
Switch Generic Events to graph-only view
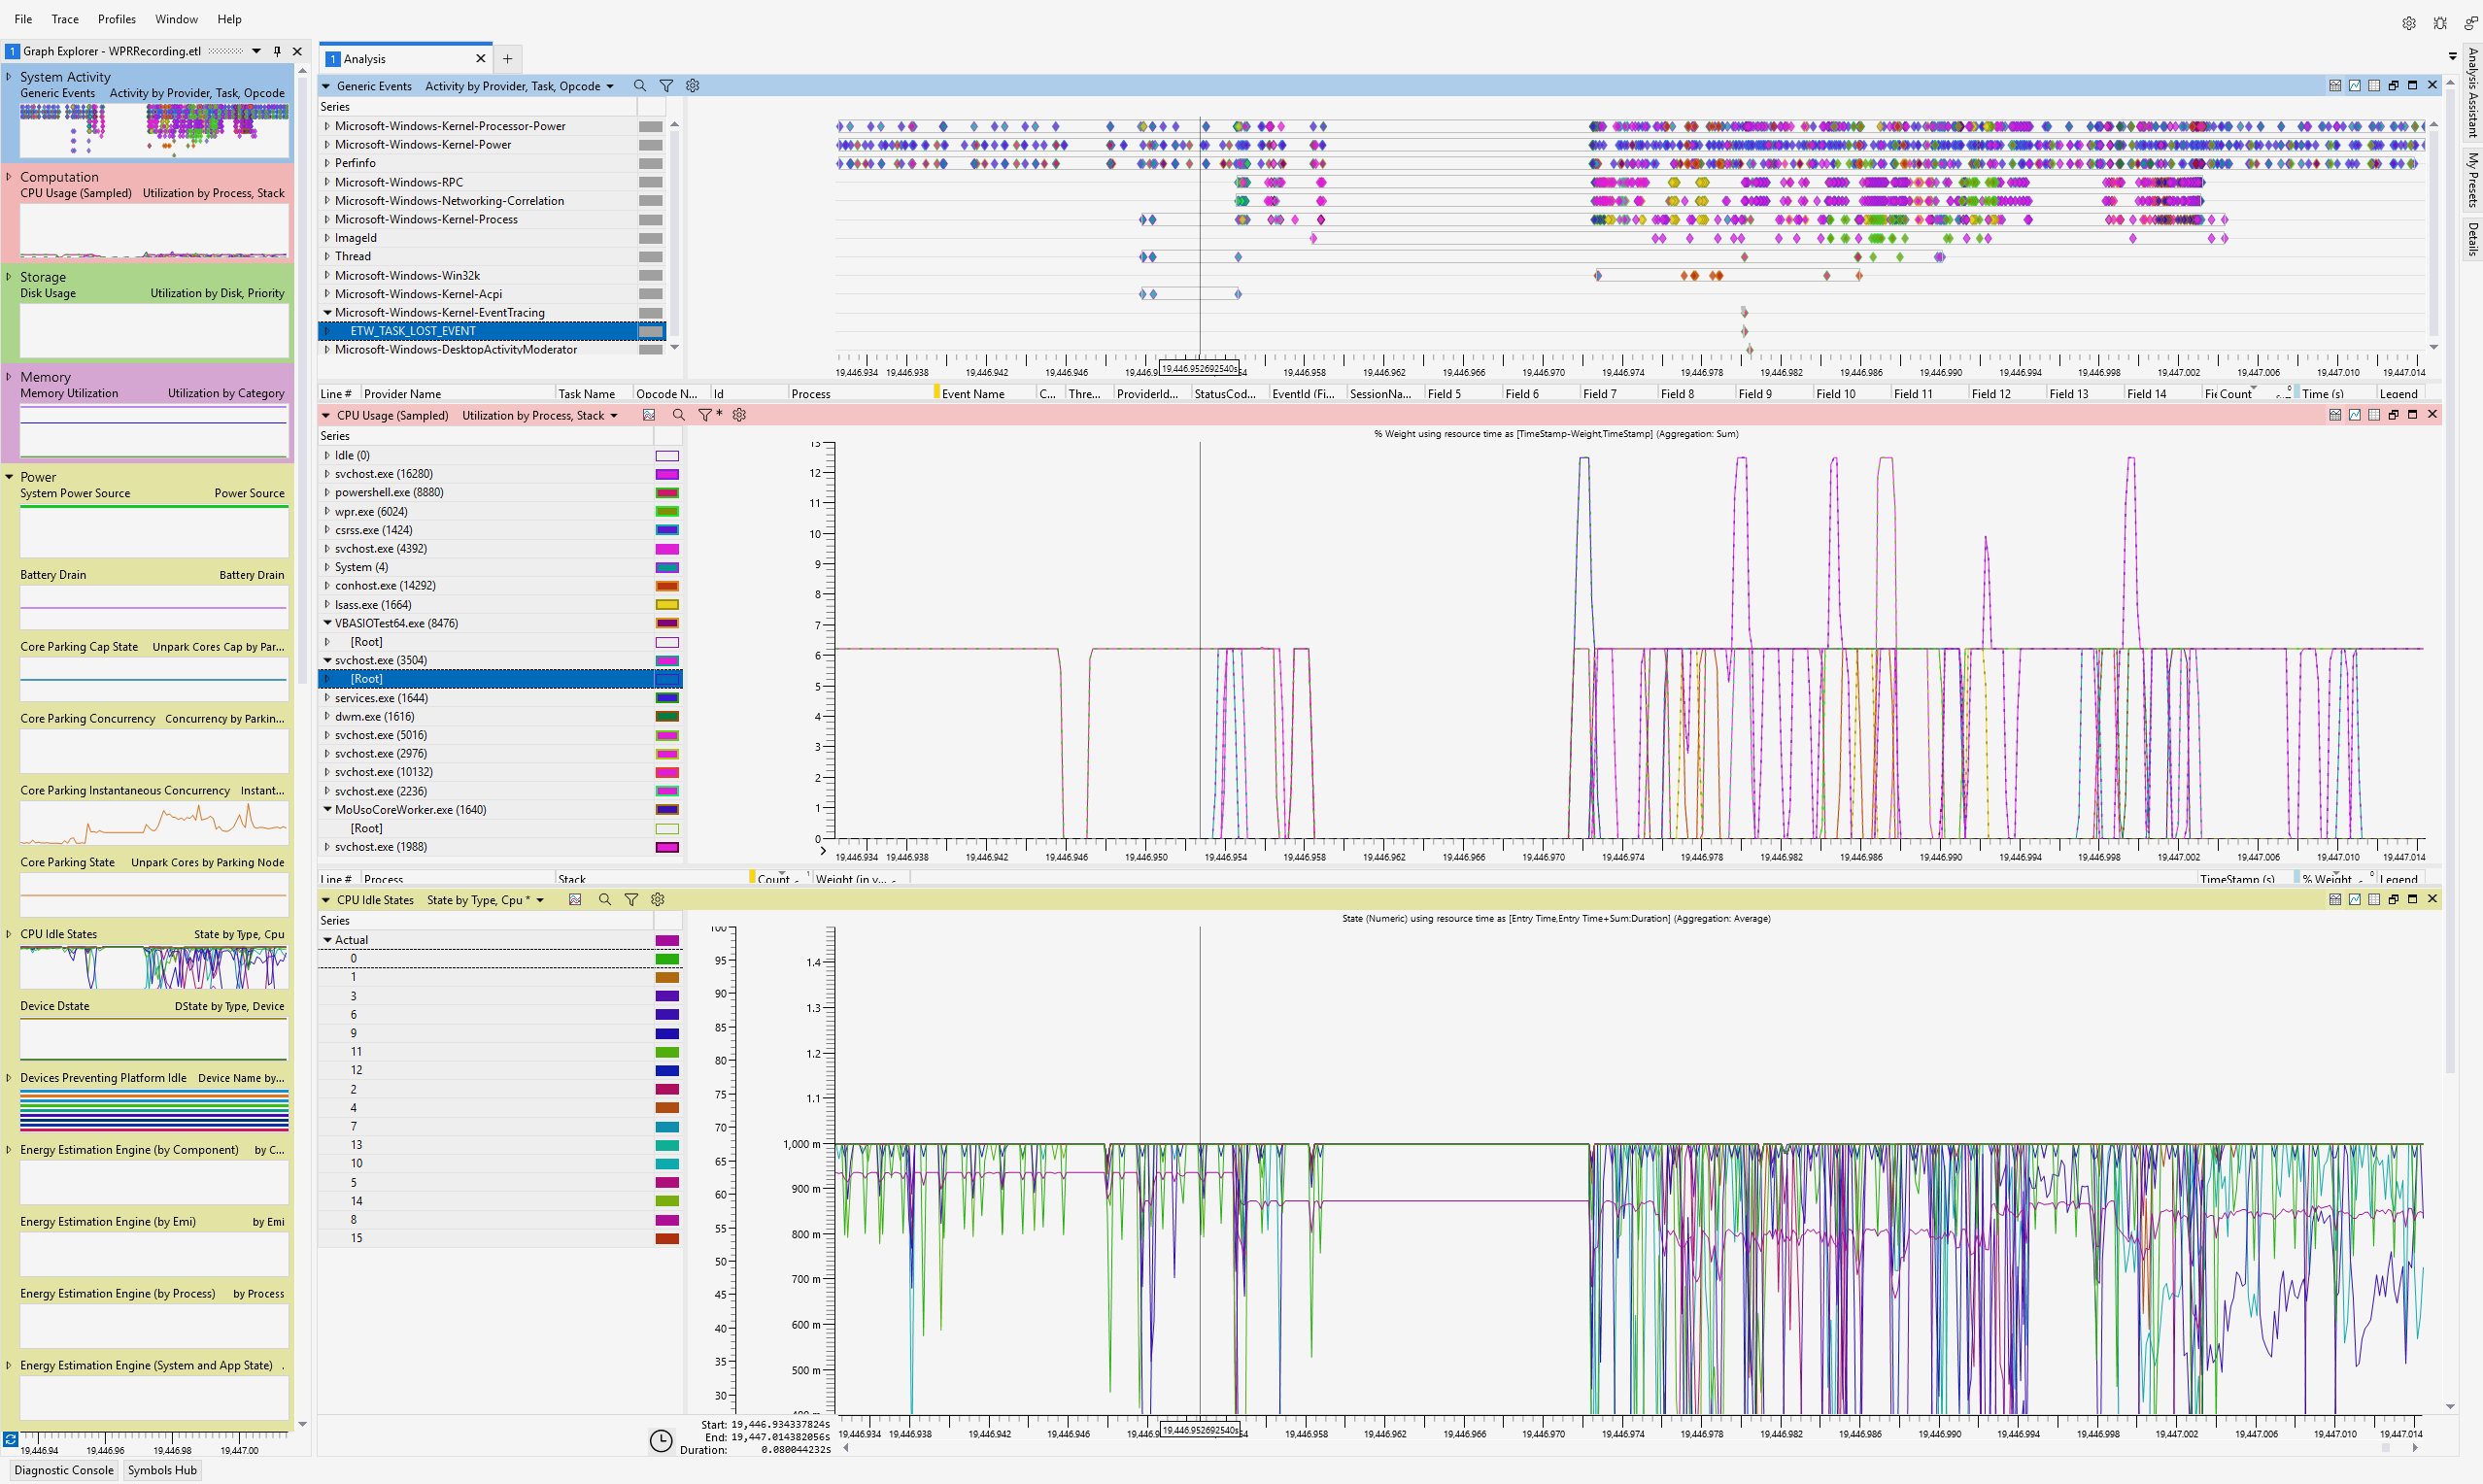click(2354, 86)
